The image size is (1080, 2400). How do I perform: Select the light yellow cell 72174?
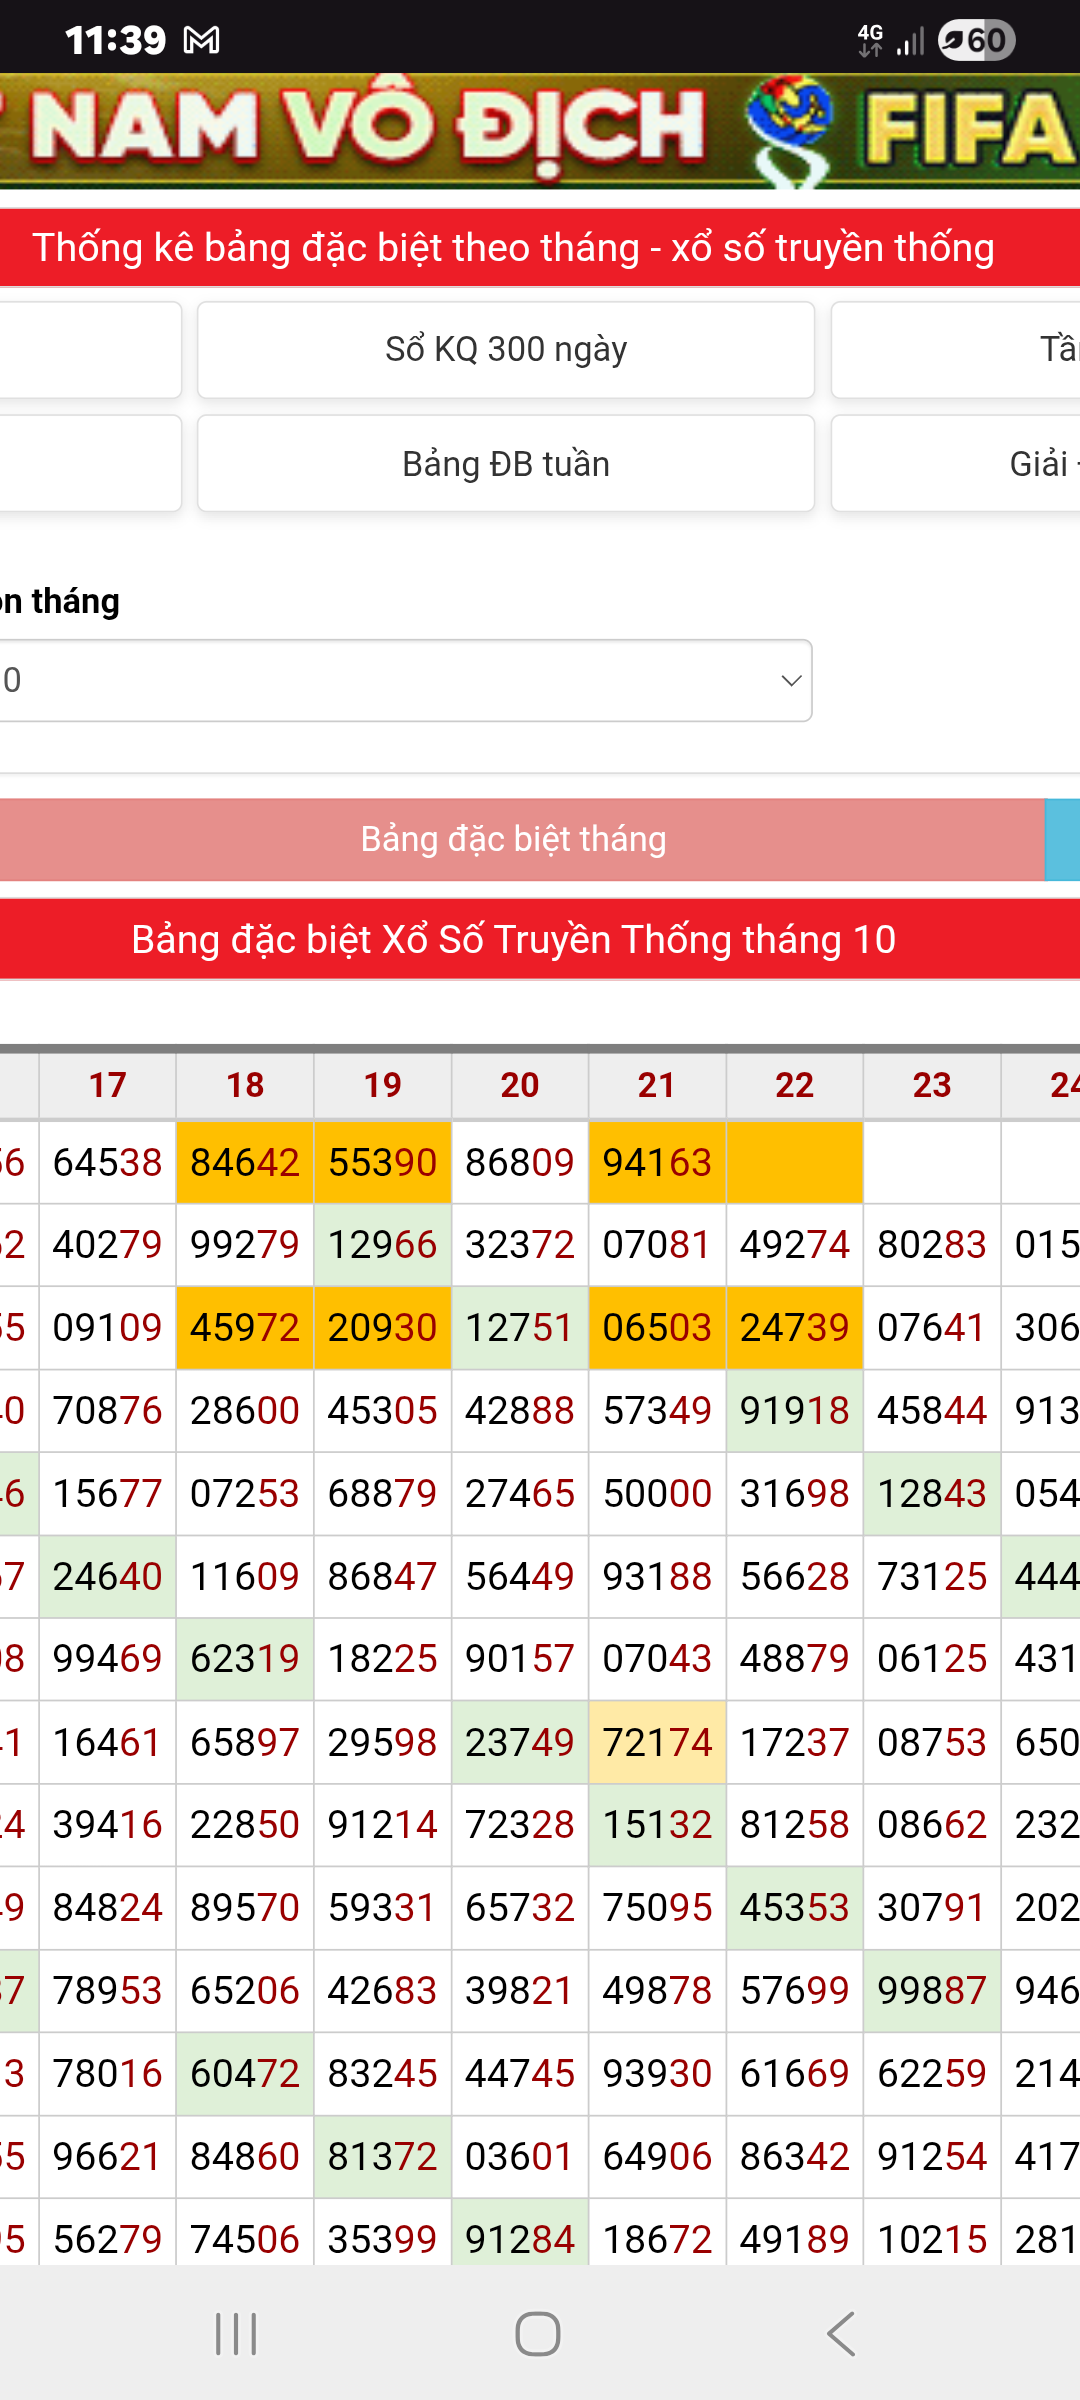point(657,1743)
